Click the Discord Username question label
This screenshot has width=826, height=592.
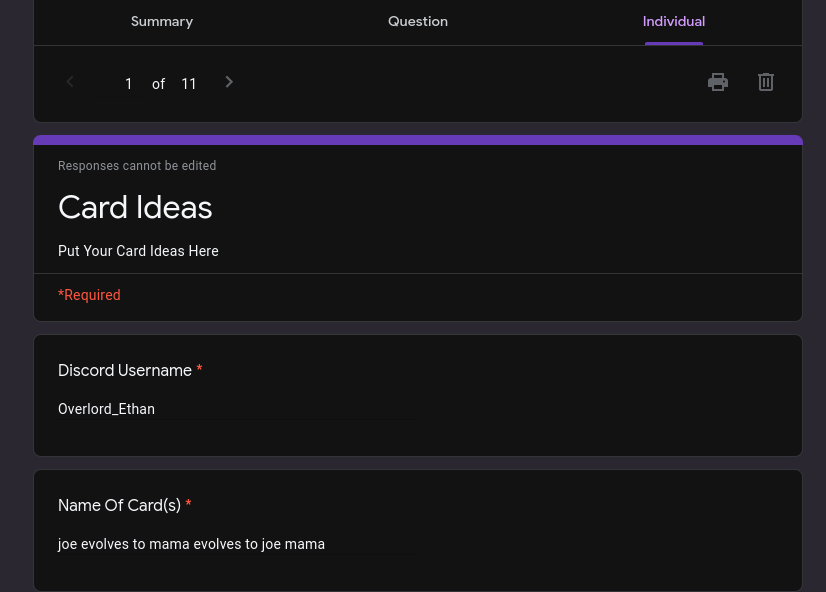(x=125, y=370)
